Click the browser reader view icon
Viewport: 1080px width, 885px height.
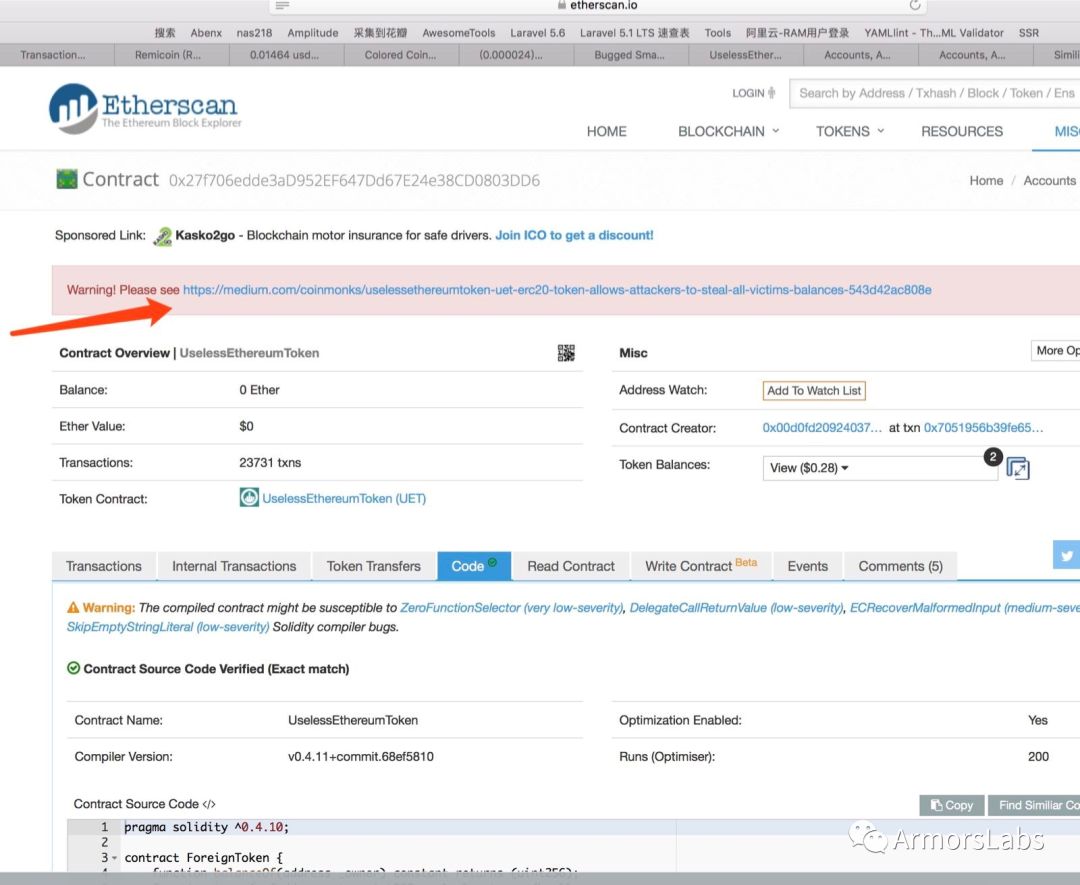click(x=282, y=6)
